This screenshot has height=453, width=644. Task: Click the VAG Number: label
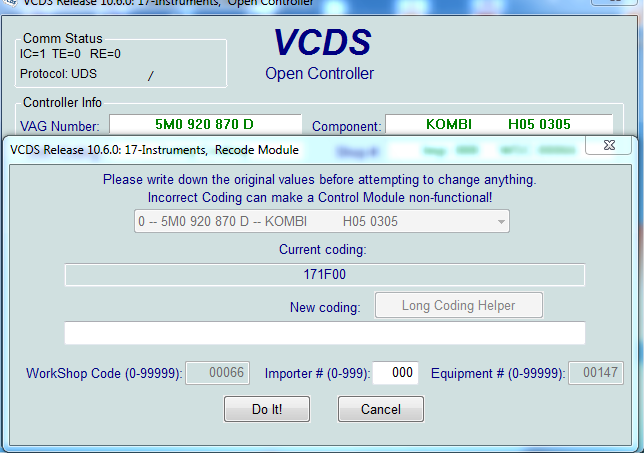click(60, 126)
